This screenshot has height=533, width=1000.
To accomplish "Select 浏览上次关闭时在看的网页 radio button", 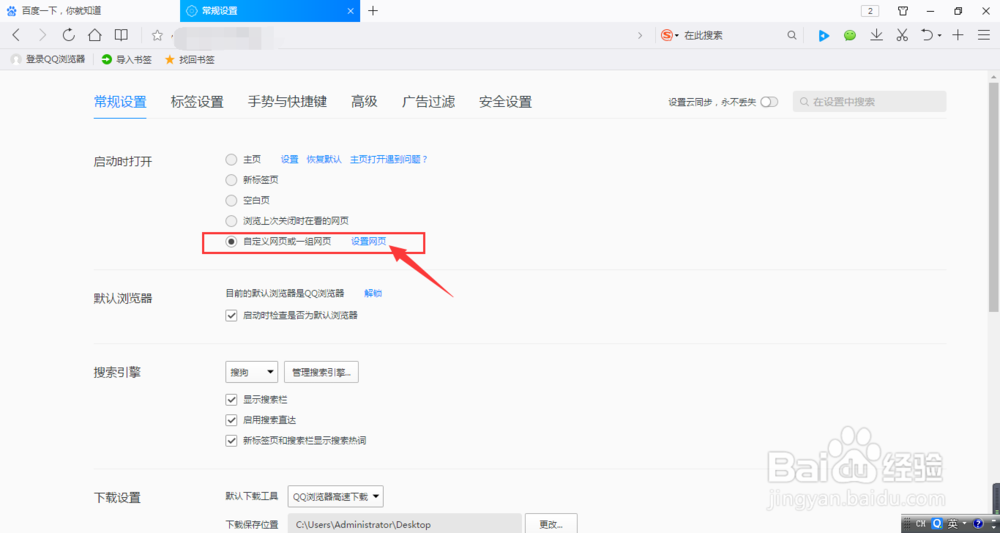I will point(231,221).
